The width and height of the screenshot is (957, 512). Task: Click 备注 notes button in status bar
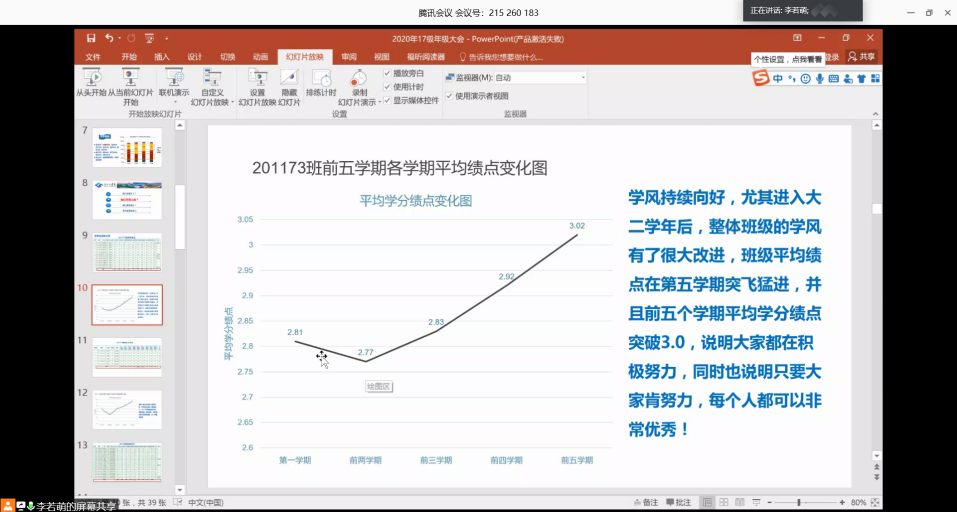click(x=646, y=501)
